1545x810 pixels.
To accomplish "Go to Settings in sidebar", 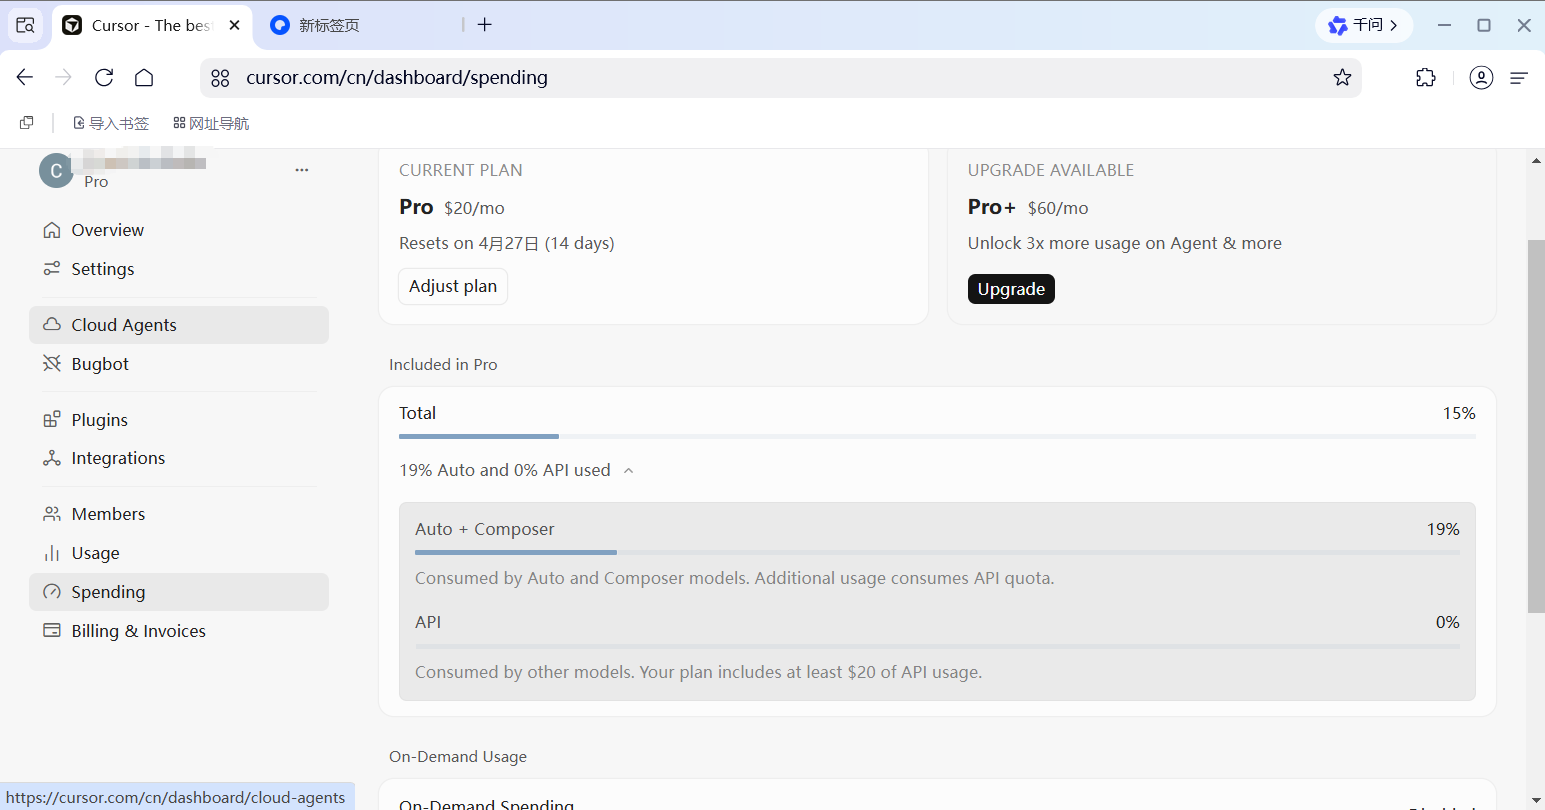I will pos(102,269).
